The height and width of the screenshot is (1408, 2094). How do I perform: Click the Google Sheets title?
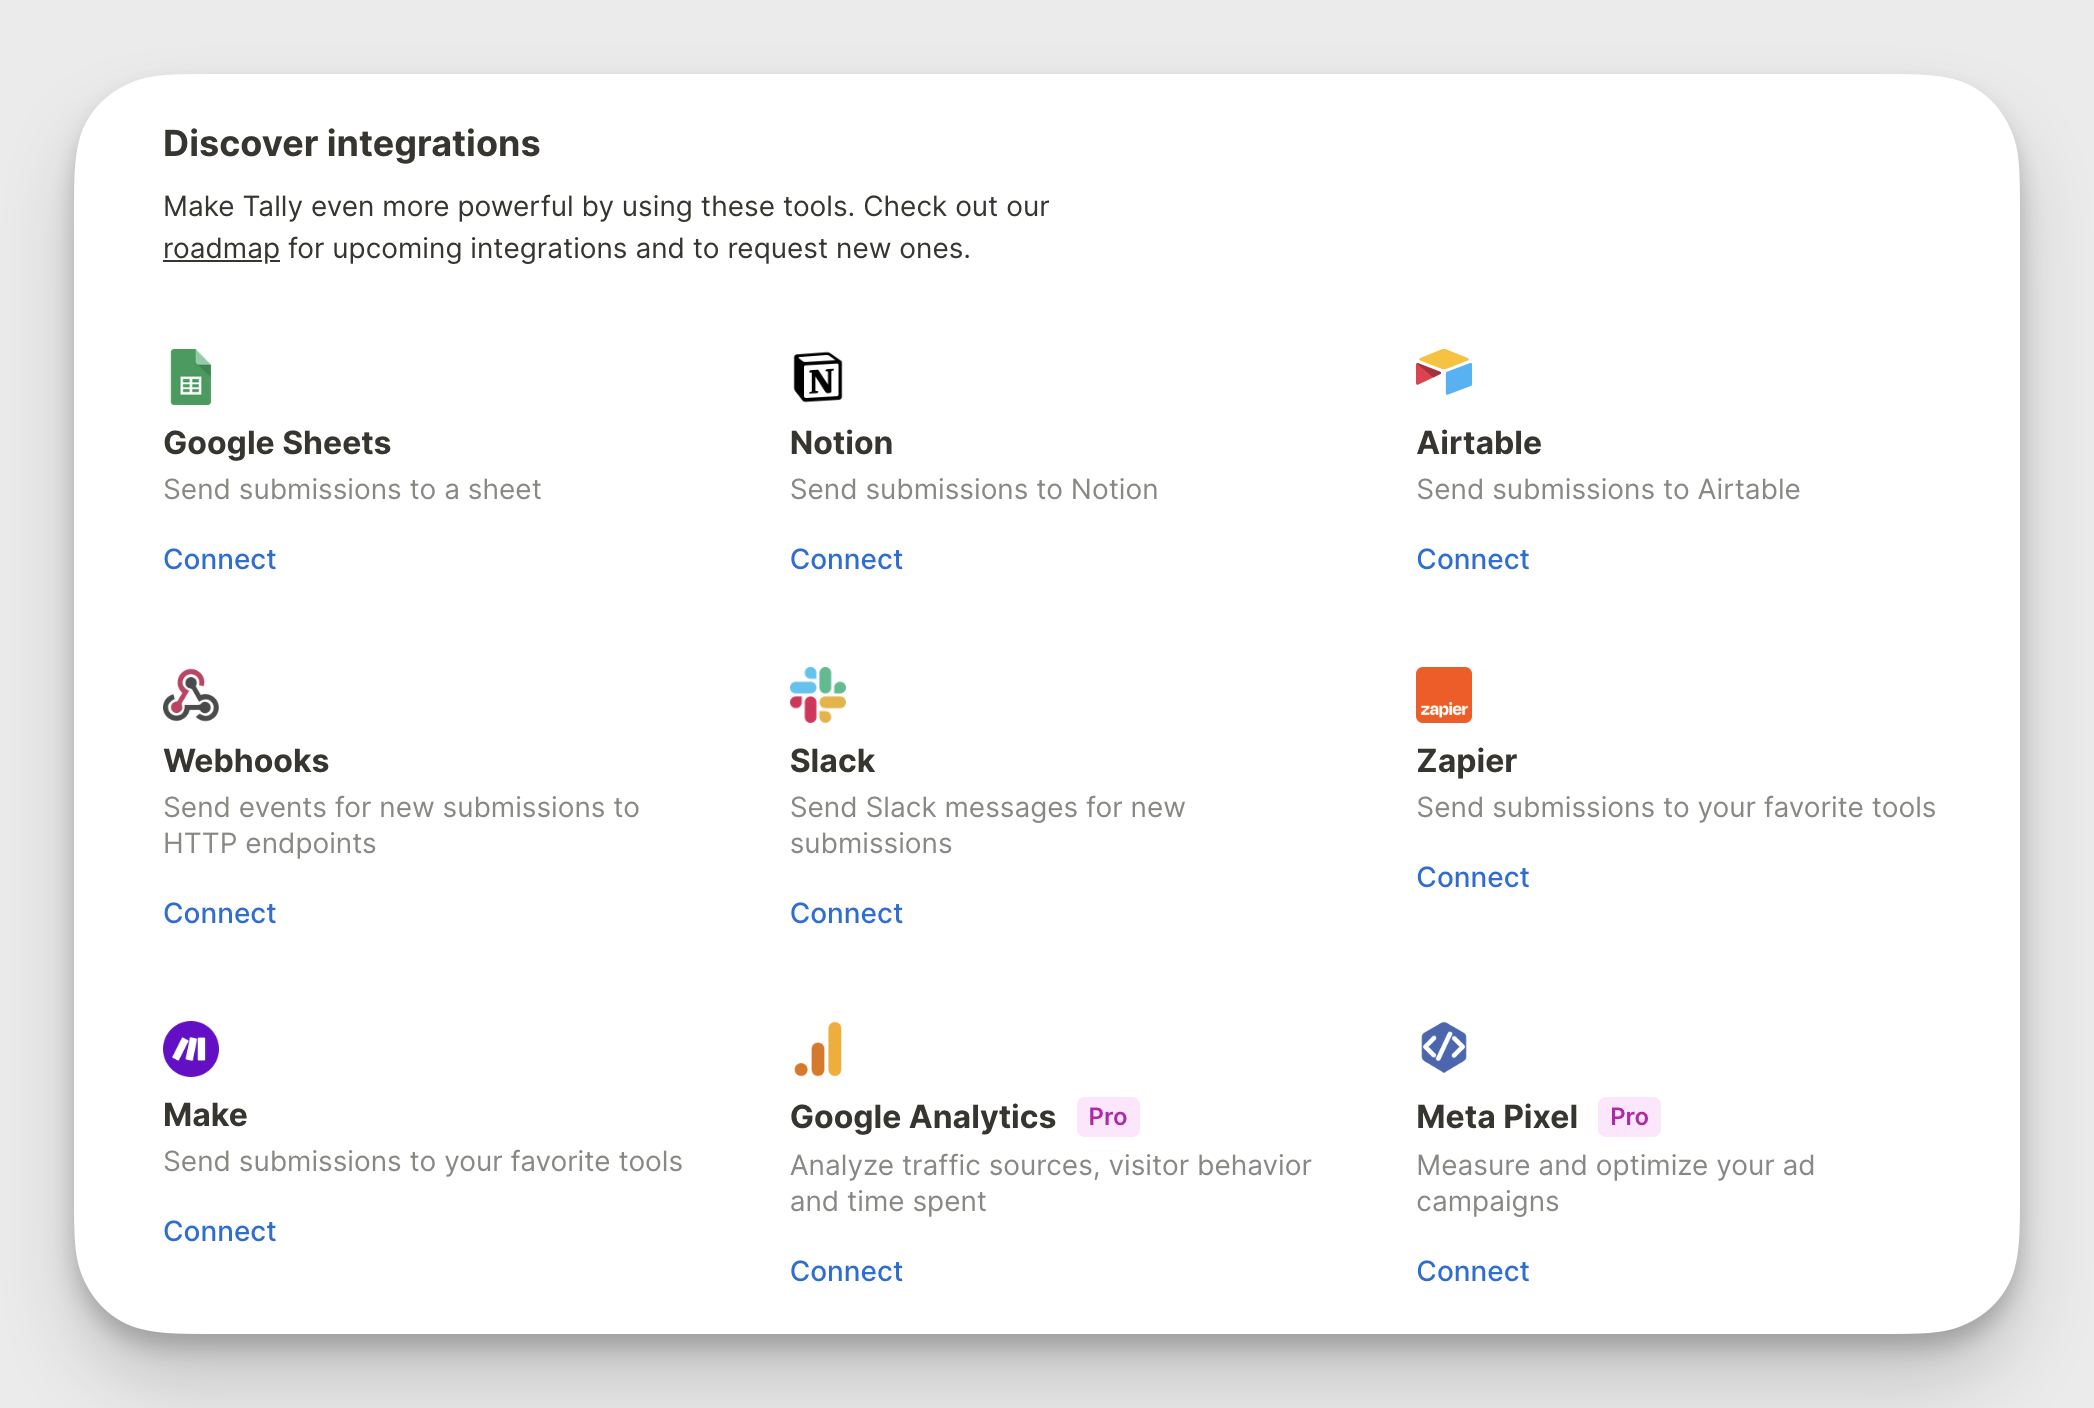coord(277,443)
